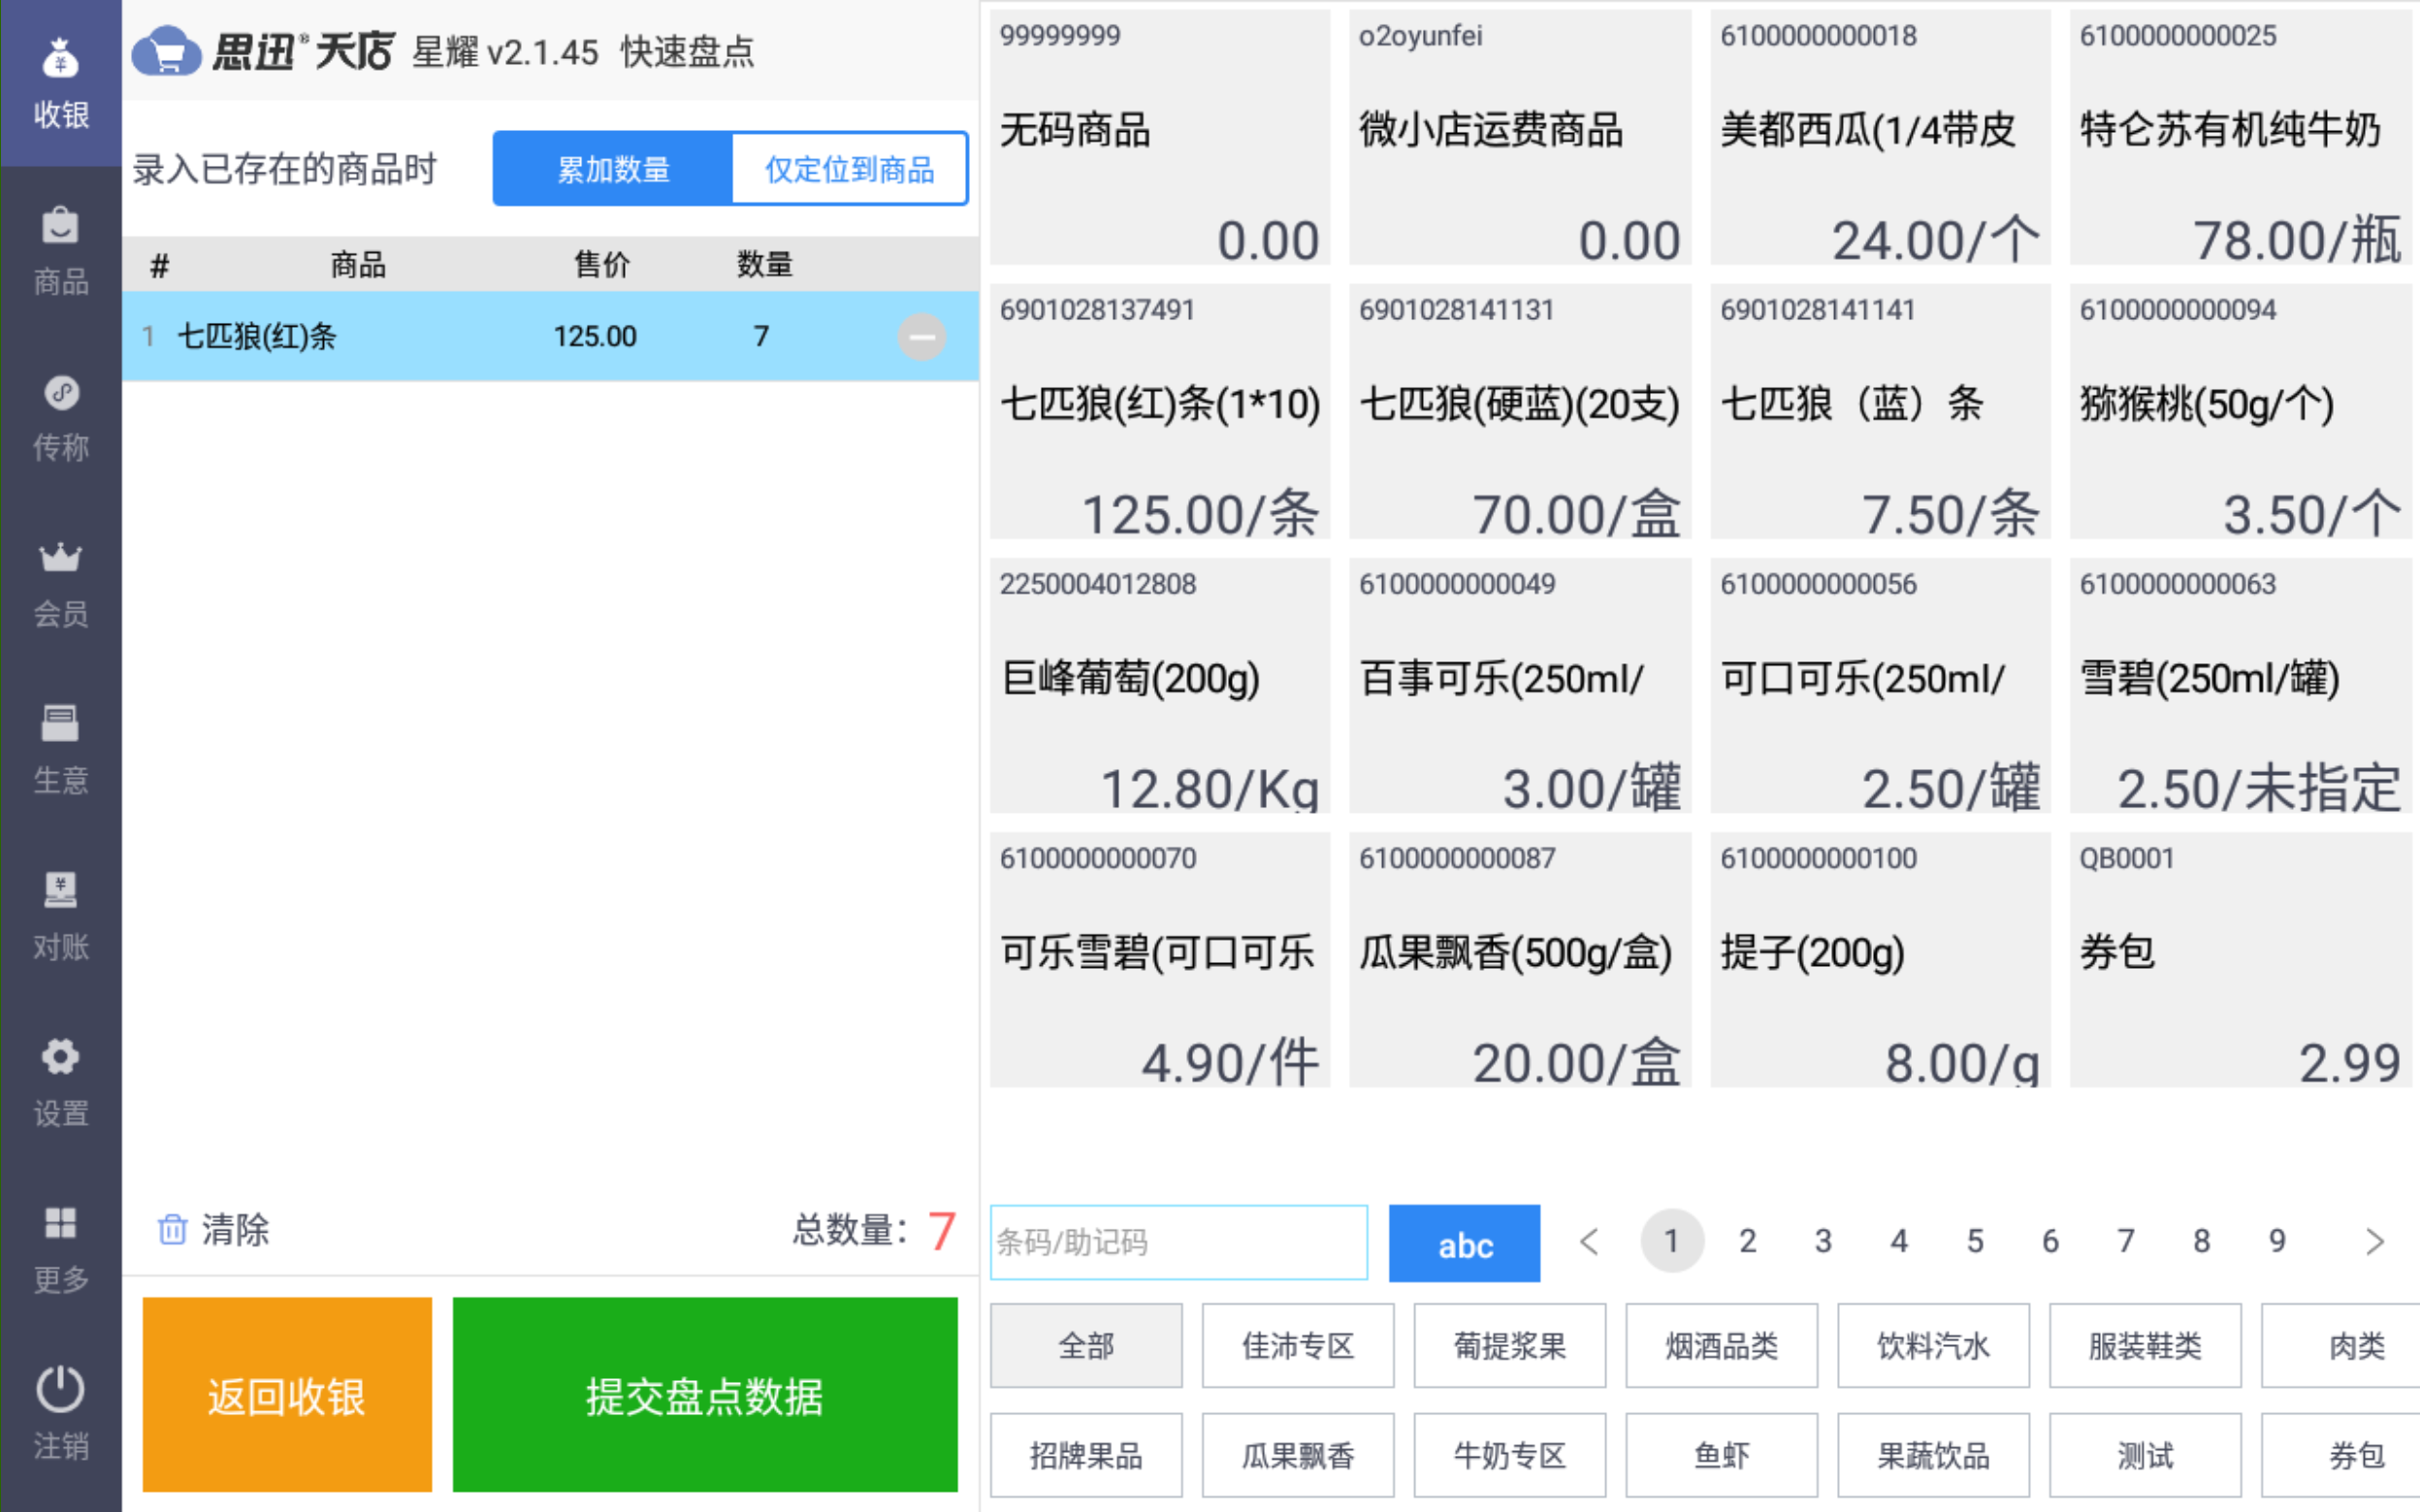Image resolution: width=2420 pixels, height=1512 pixels.
Task: Add 提子(200g) product tile
Action: (1880, 960)
